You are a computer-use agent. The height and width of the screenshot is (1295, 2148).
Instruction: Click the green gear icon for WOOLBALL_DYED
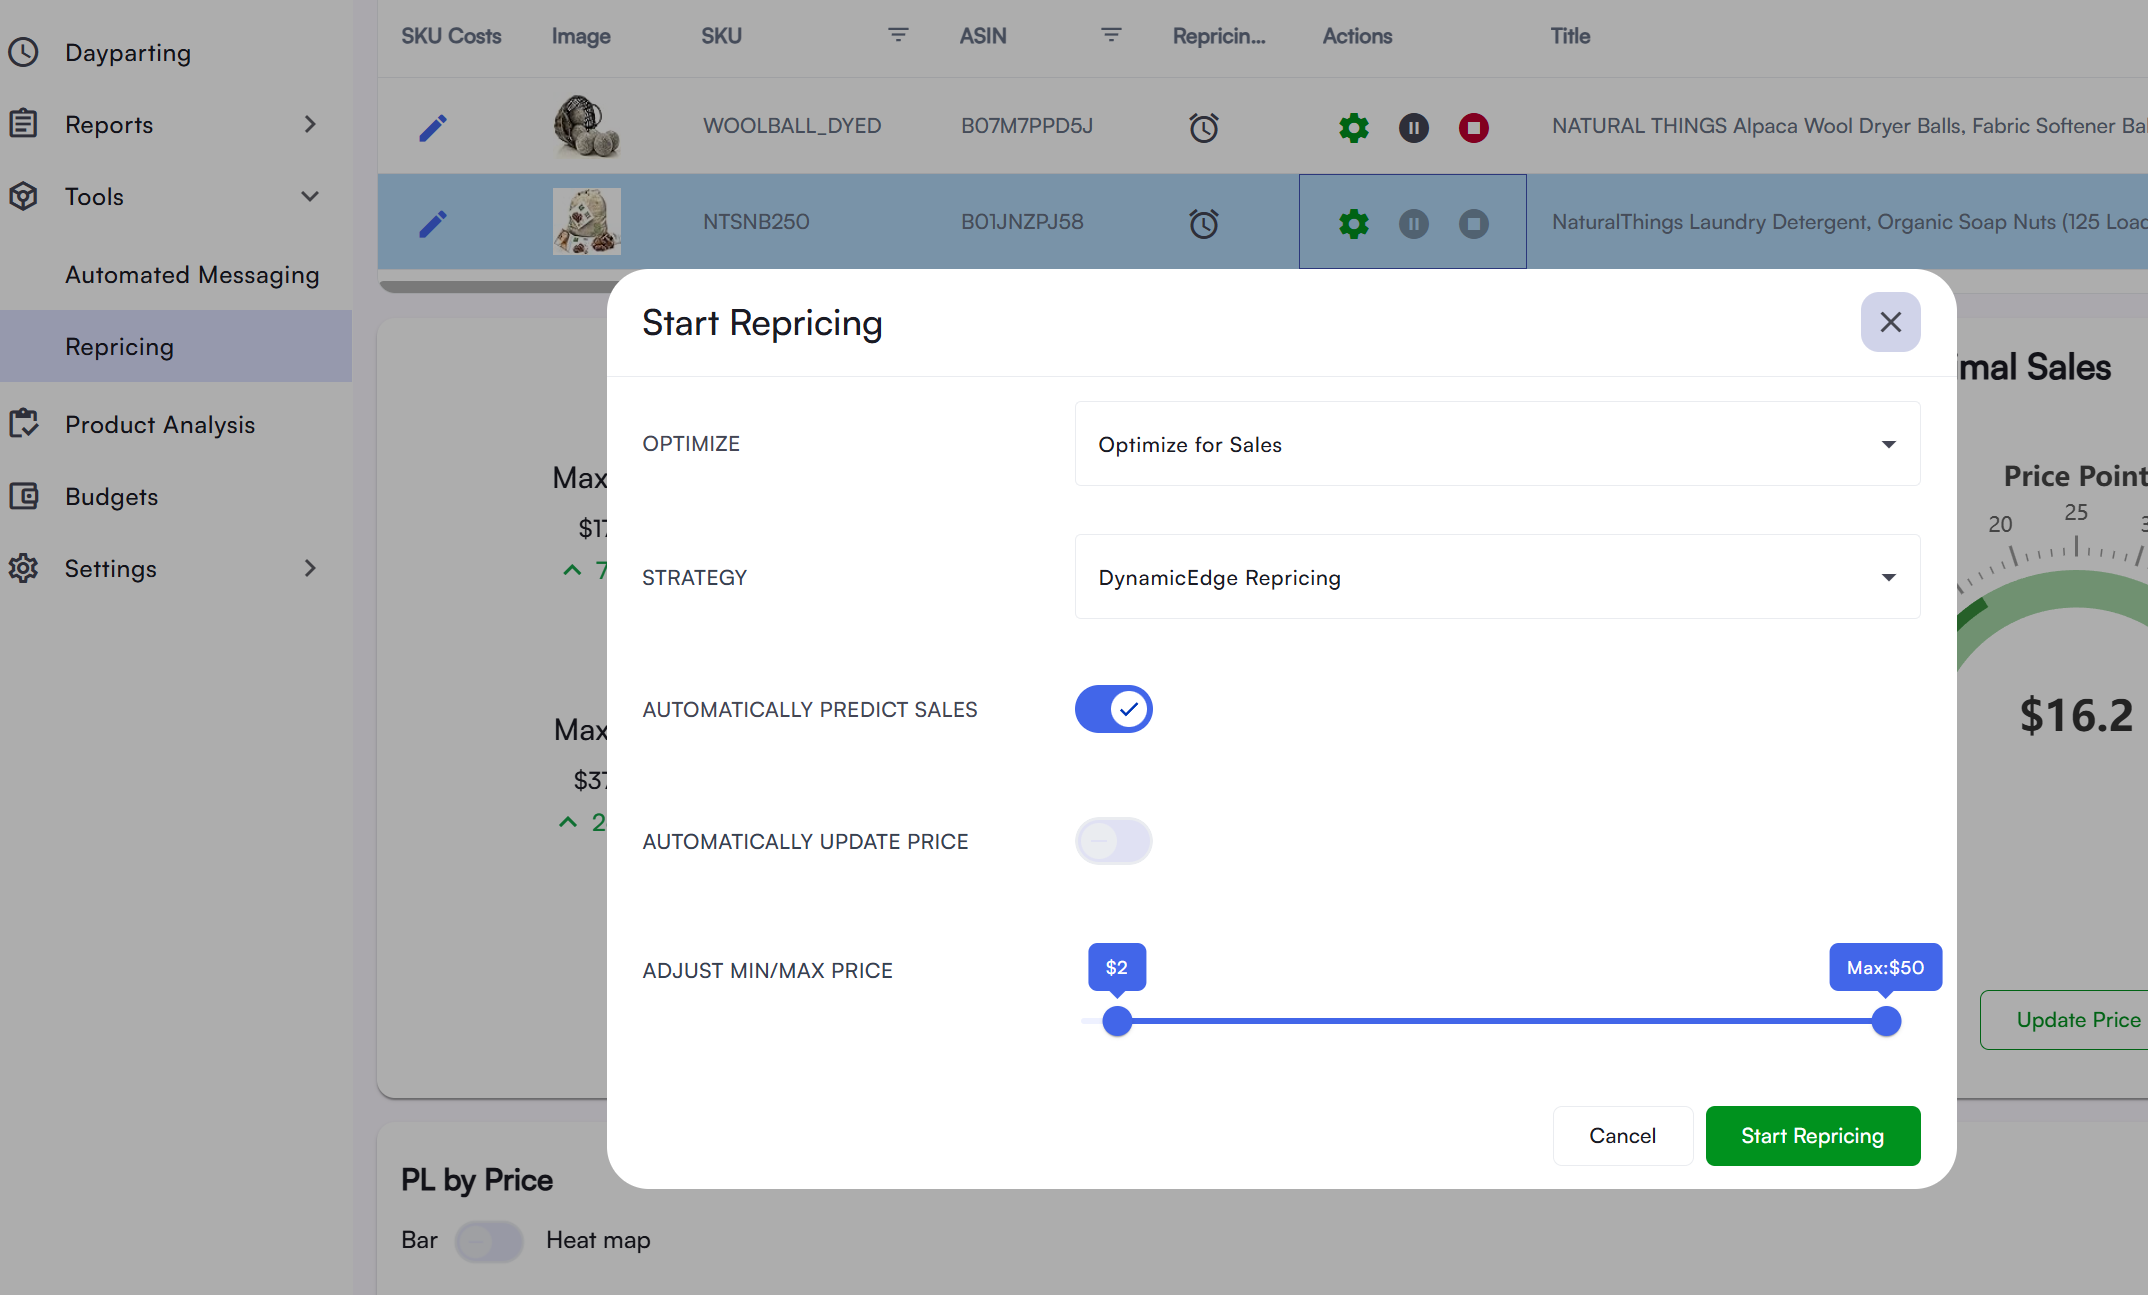1353,127
